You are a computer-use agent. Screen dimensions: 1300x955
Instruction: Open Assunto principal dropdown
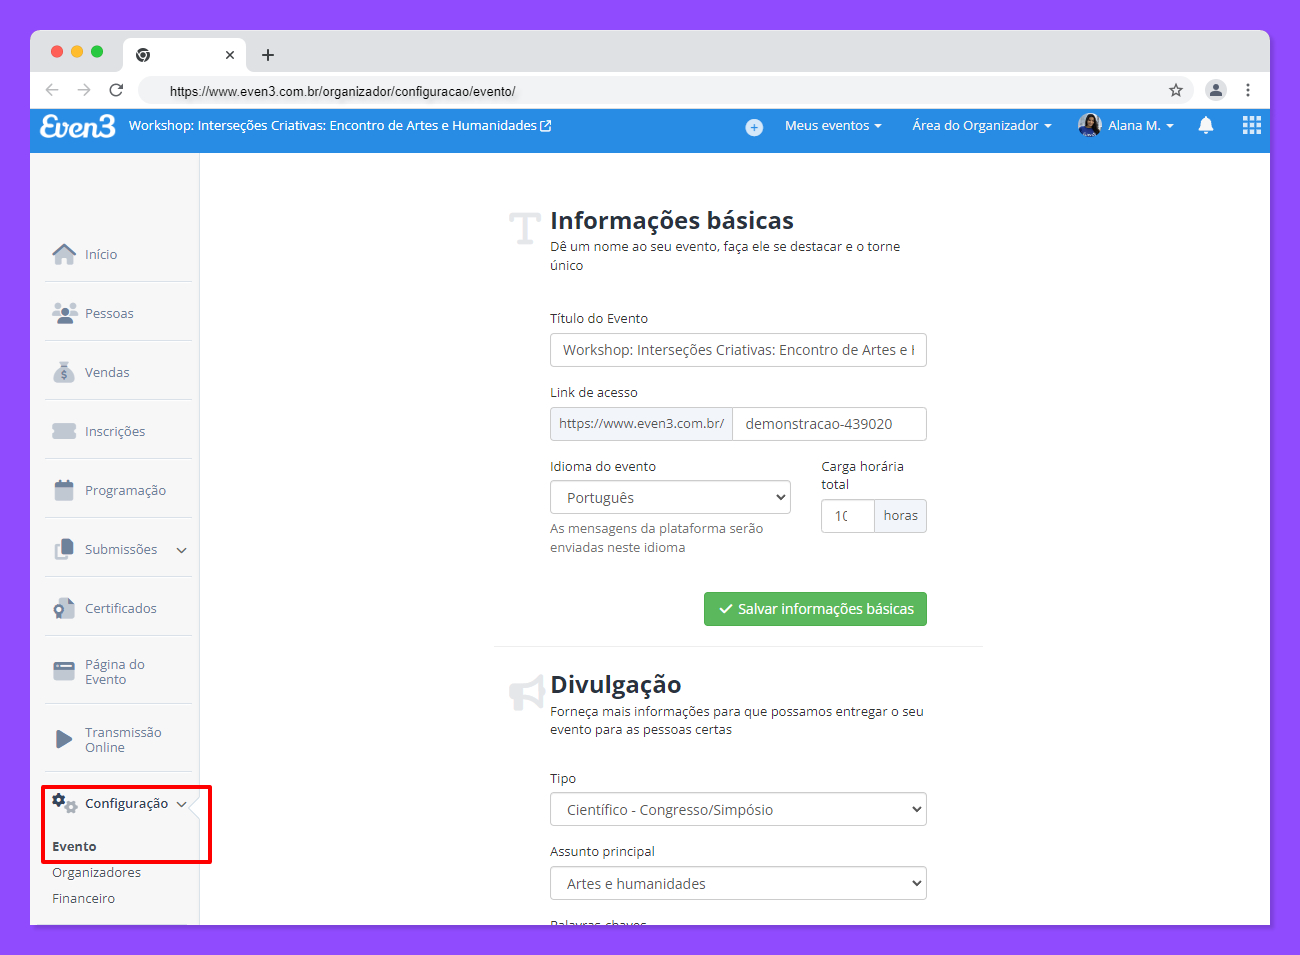738,884
